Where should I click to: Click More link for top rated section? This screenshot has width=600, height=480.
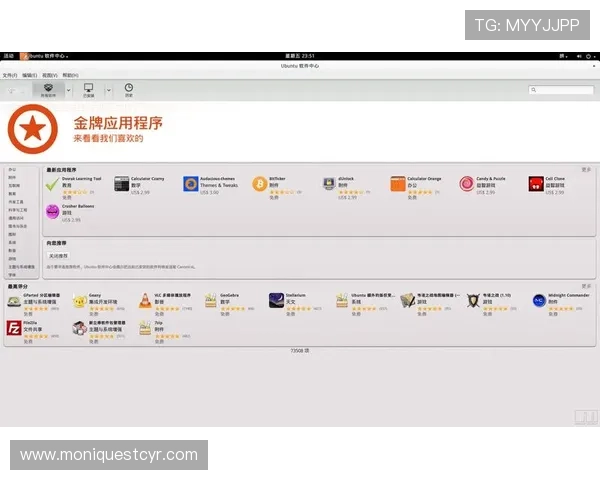tap(586, 286)
